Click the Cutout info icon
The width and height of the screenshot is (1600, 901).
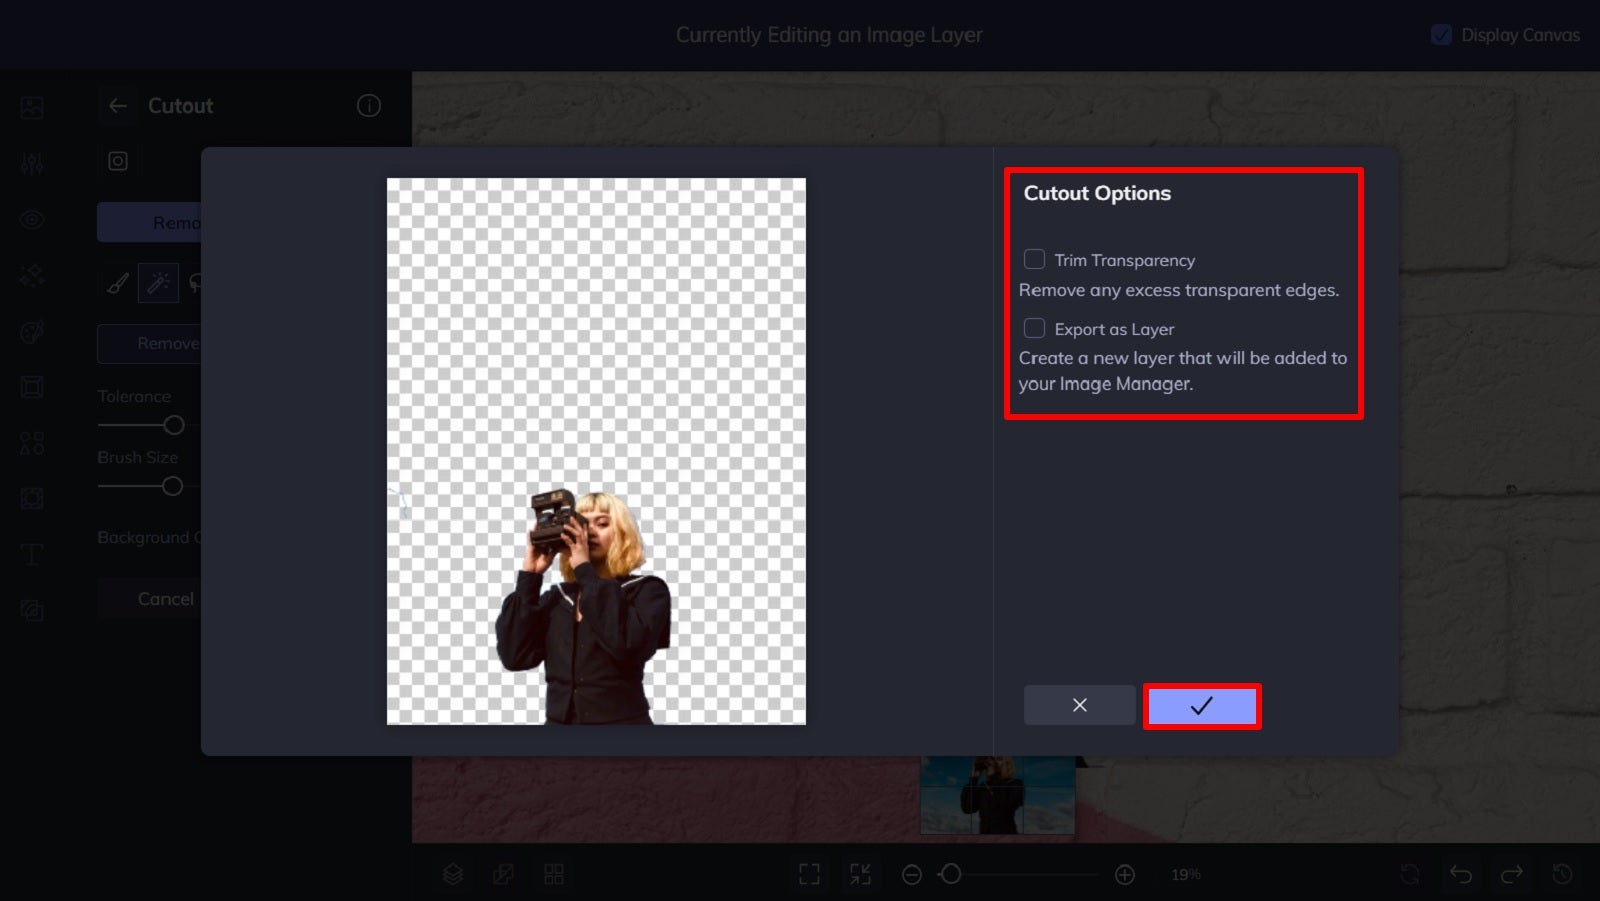tap(368, 105)
